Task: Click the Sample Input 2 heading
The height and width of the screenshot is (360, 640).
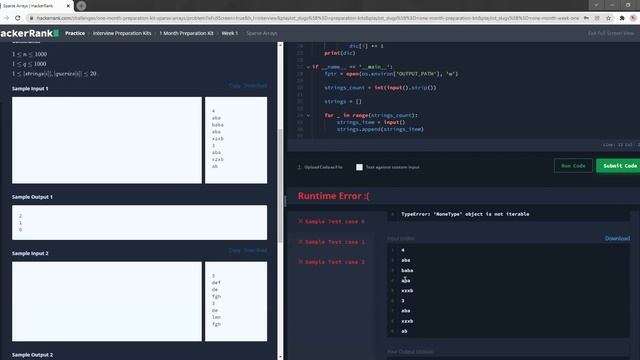Action: [30, 253]
